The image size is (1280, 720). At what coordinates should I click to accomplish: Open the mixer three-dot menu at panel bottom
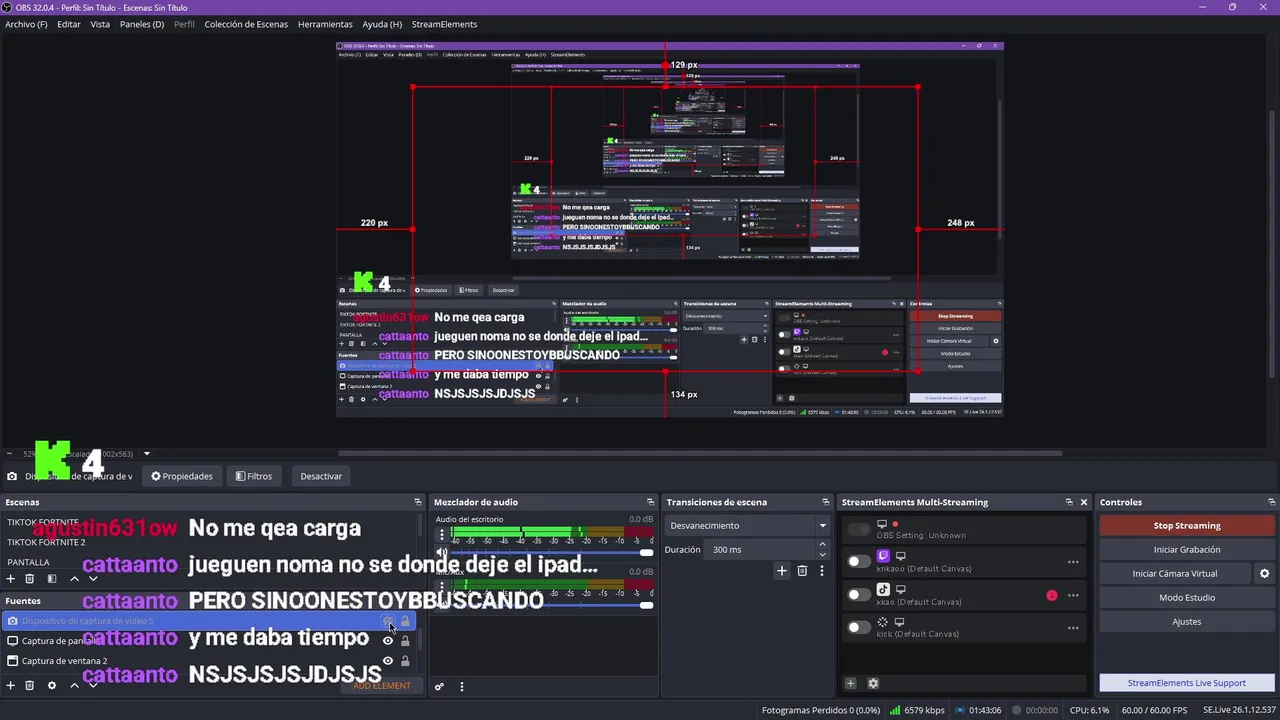[461, 686]
